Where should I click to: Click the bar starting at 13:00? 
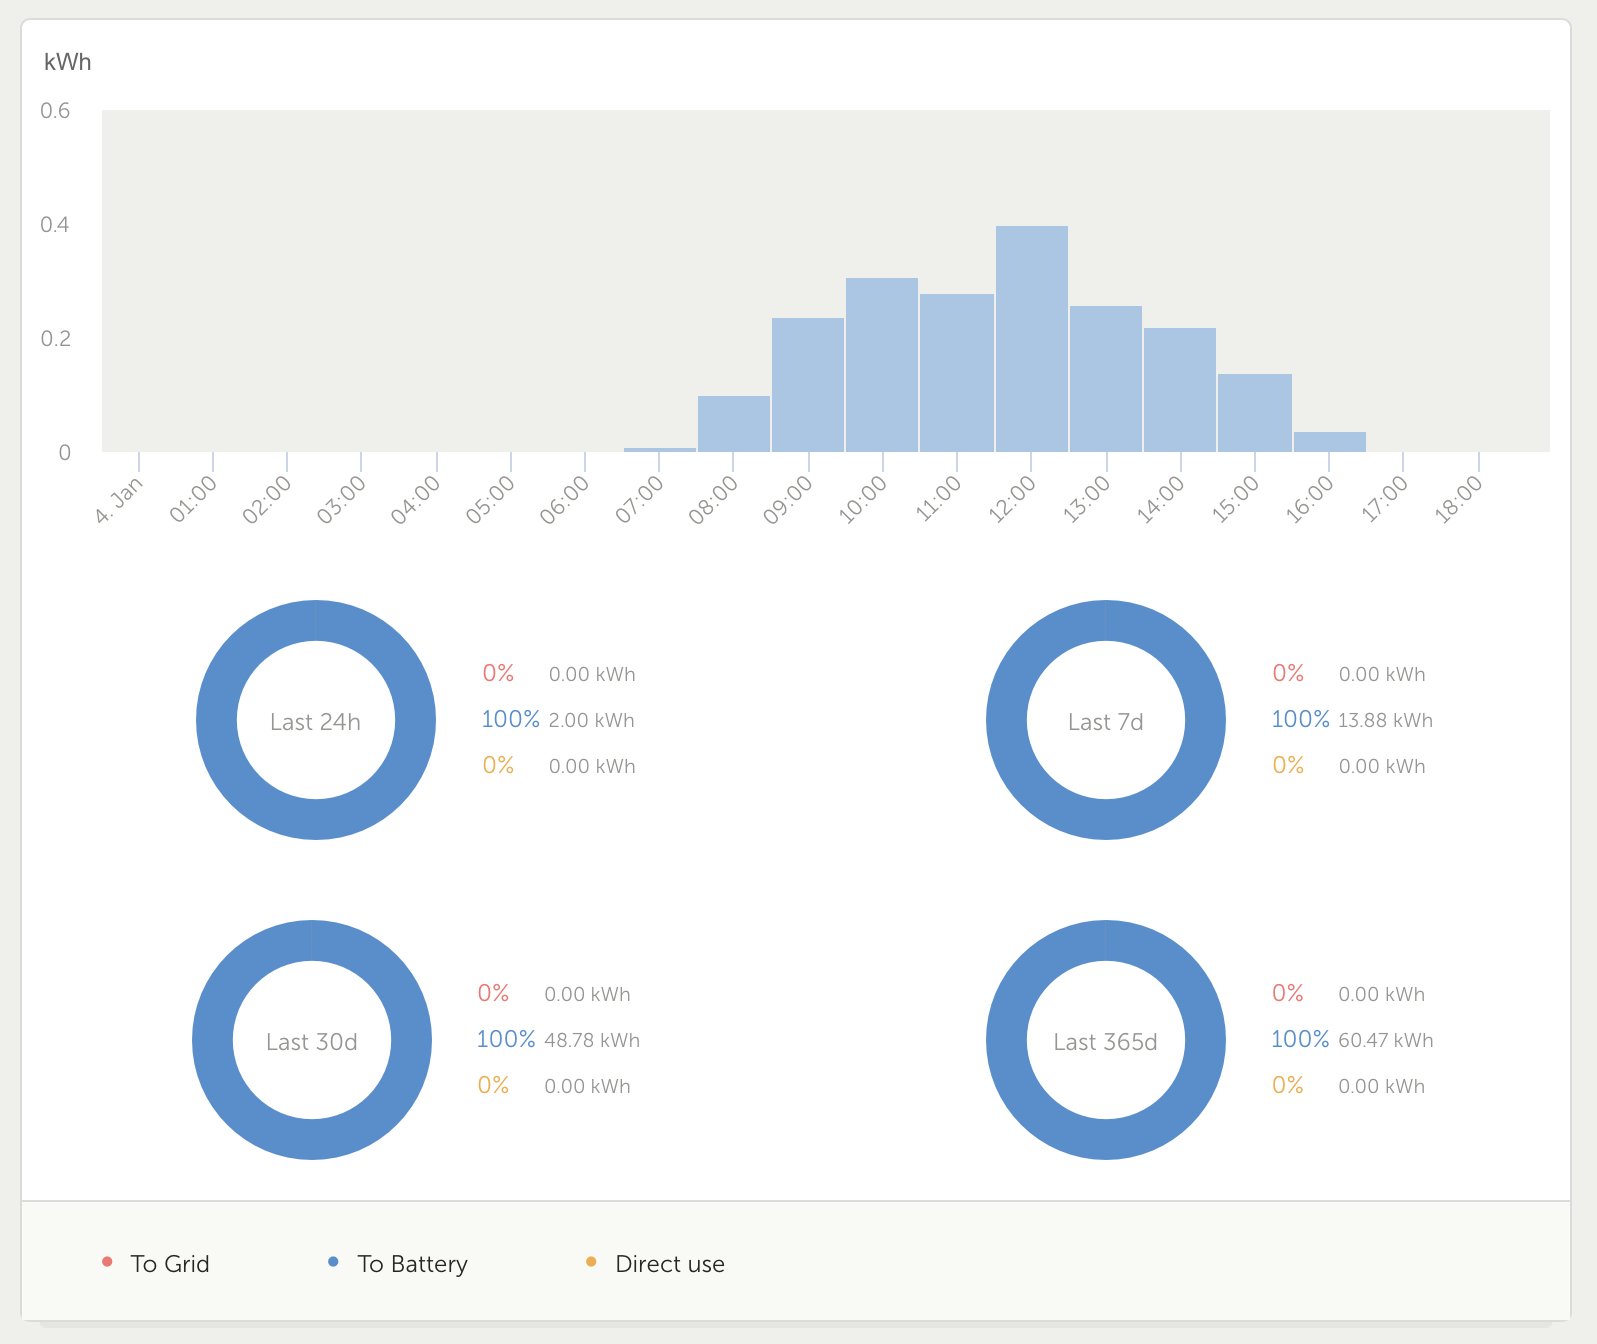click(1106, 379)
